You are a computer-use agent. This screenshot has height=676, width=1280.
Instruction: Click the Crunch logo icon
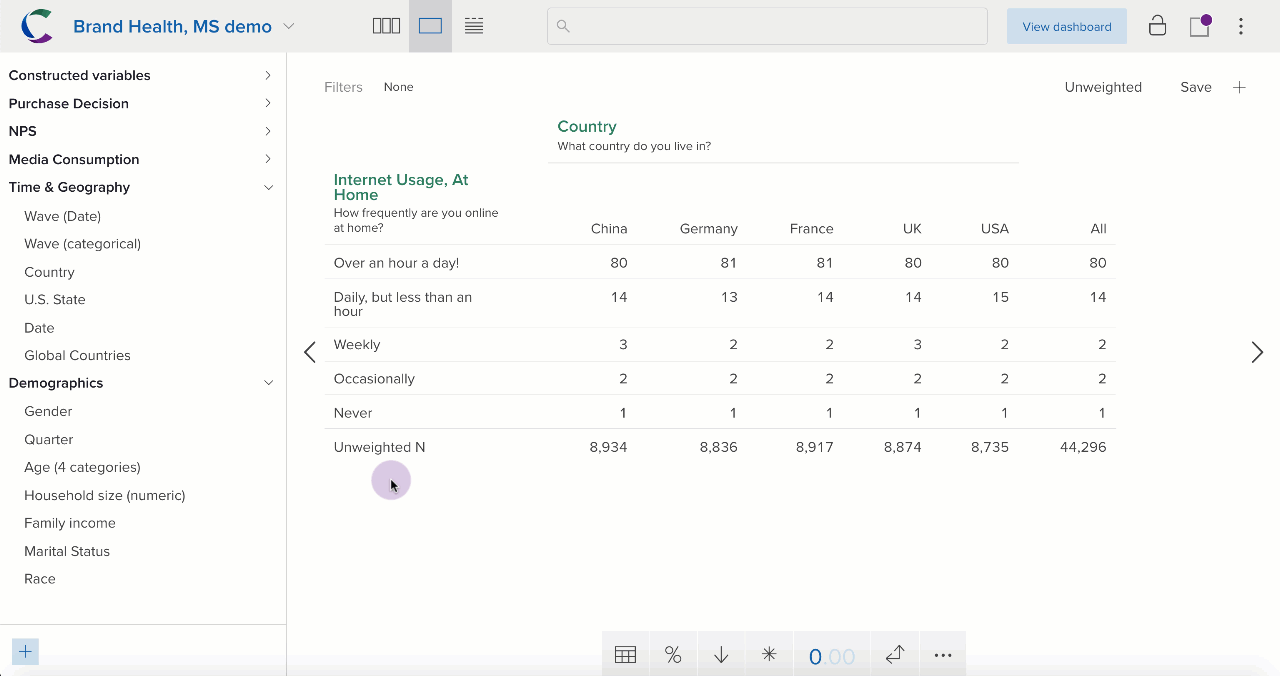[37, 26]
